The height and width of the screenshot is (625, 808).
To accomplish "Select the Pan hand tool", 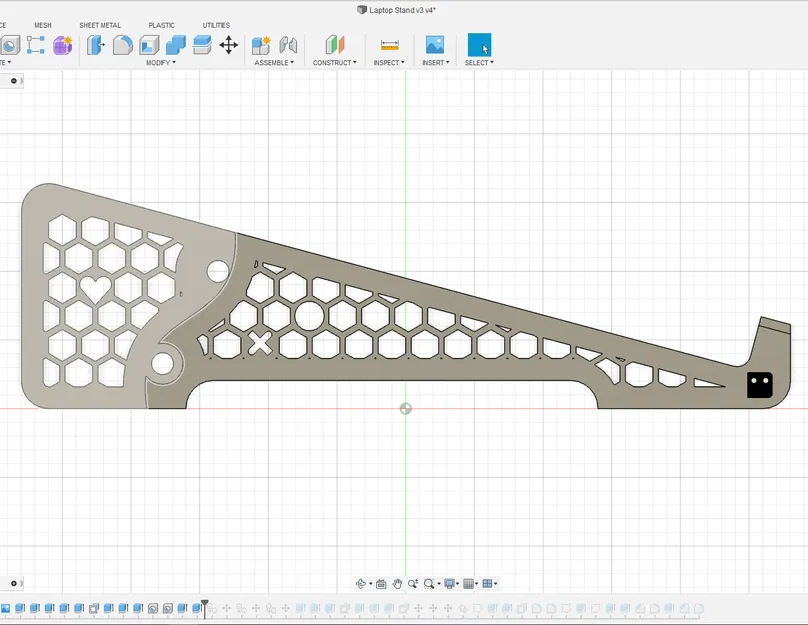I will point(397,584).
